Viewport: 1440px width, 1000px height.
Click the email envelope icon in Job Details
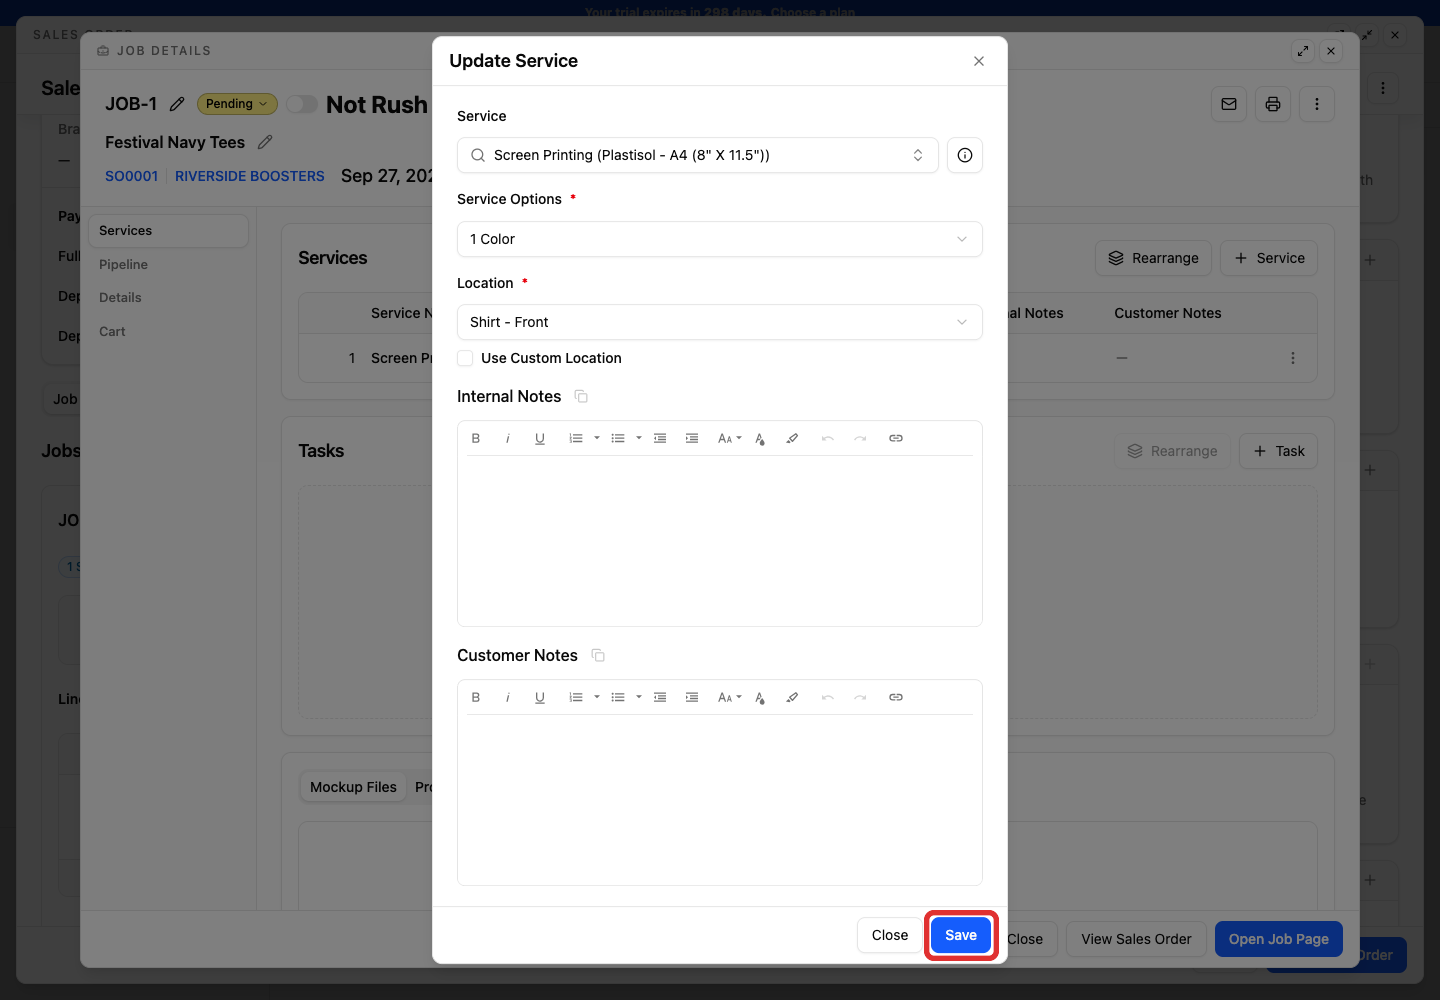pos(1229,104)
